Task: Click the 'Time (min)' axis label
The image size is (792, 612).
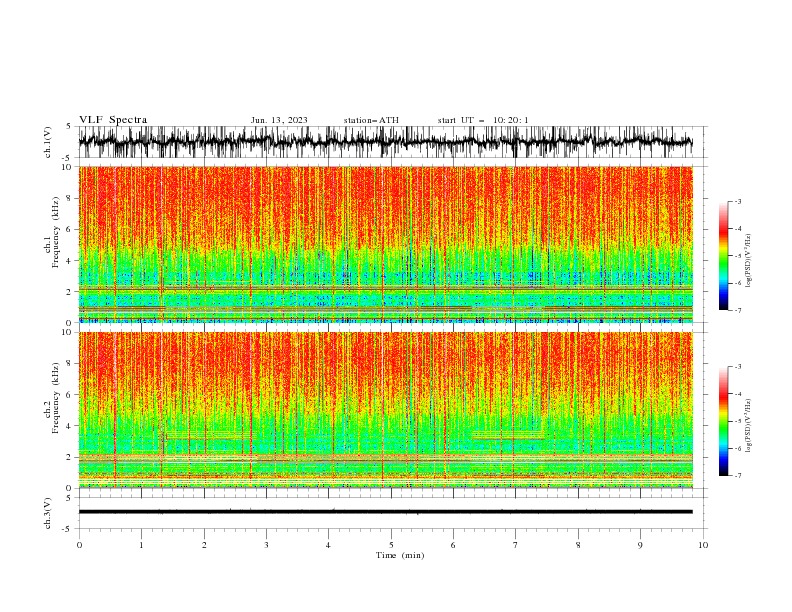Action: pyautogui.click(x=400, y=555)
